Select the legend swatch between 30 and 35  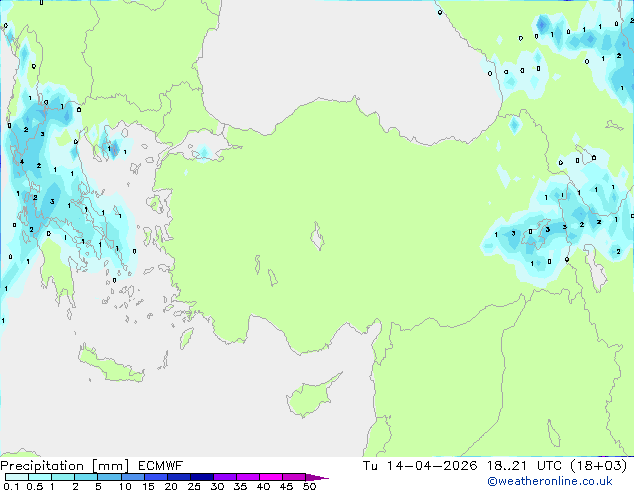[x=224, y=477]
